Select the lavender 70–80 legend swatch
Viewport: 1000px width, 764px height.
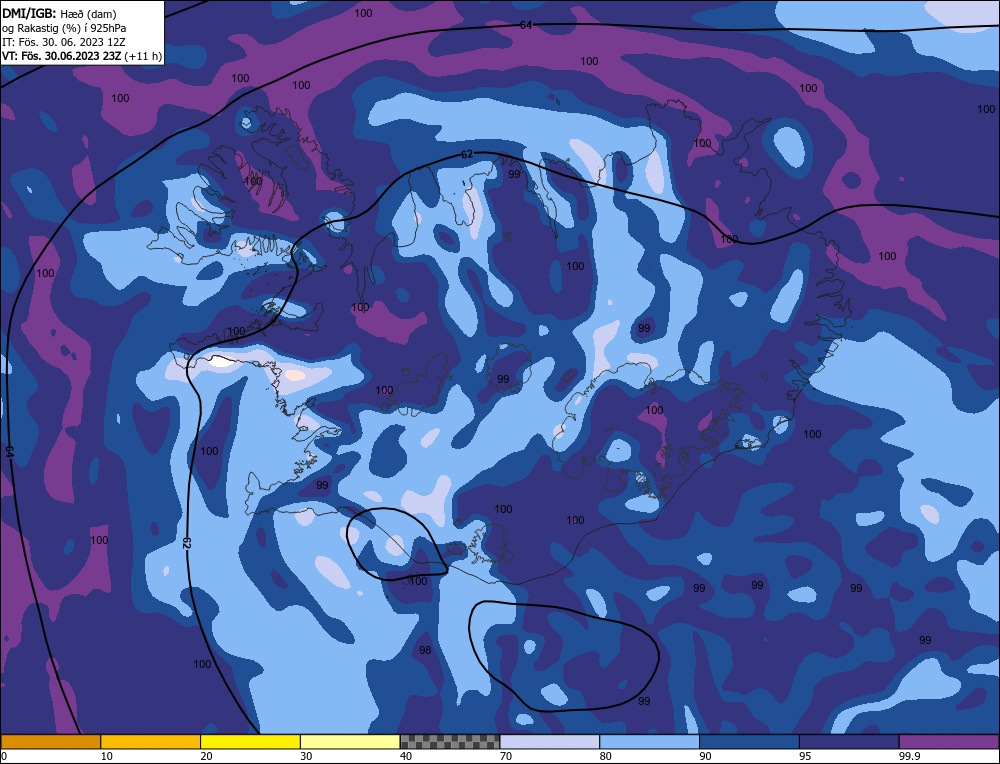[x=550, y=741]
